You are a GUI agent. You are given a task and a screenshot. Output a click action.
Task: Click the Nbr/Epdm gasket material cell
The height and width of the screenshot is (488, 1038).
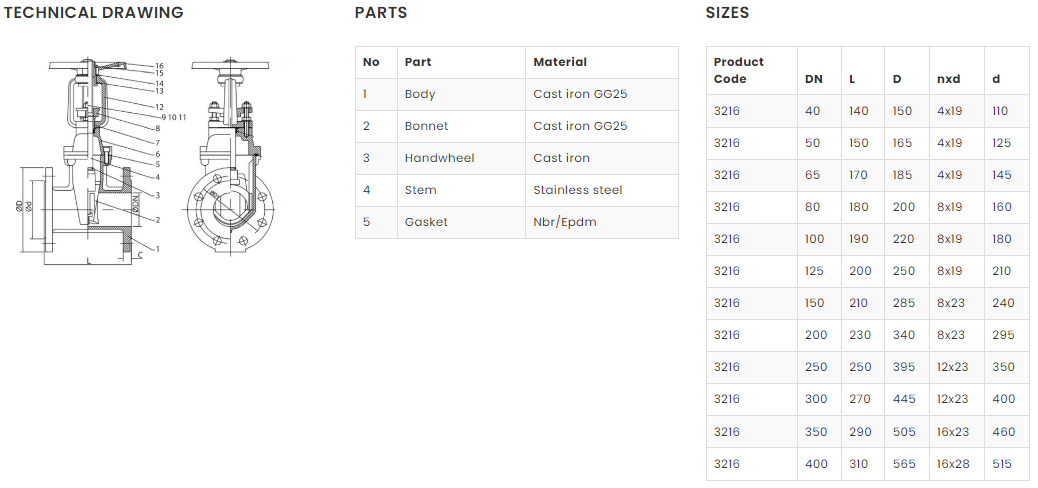point(565,222)
